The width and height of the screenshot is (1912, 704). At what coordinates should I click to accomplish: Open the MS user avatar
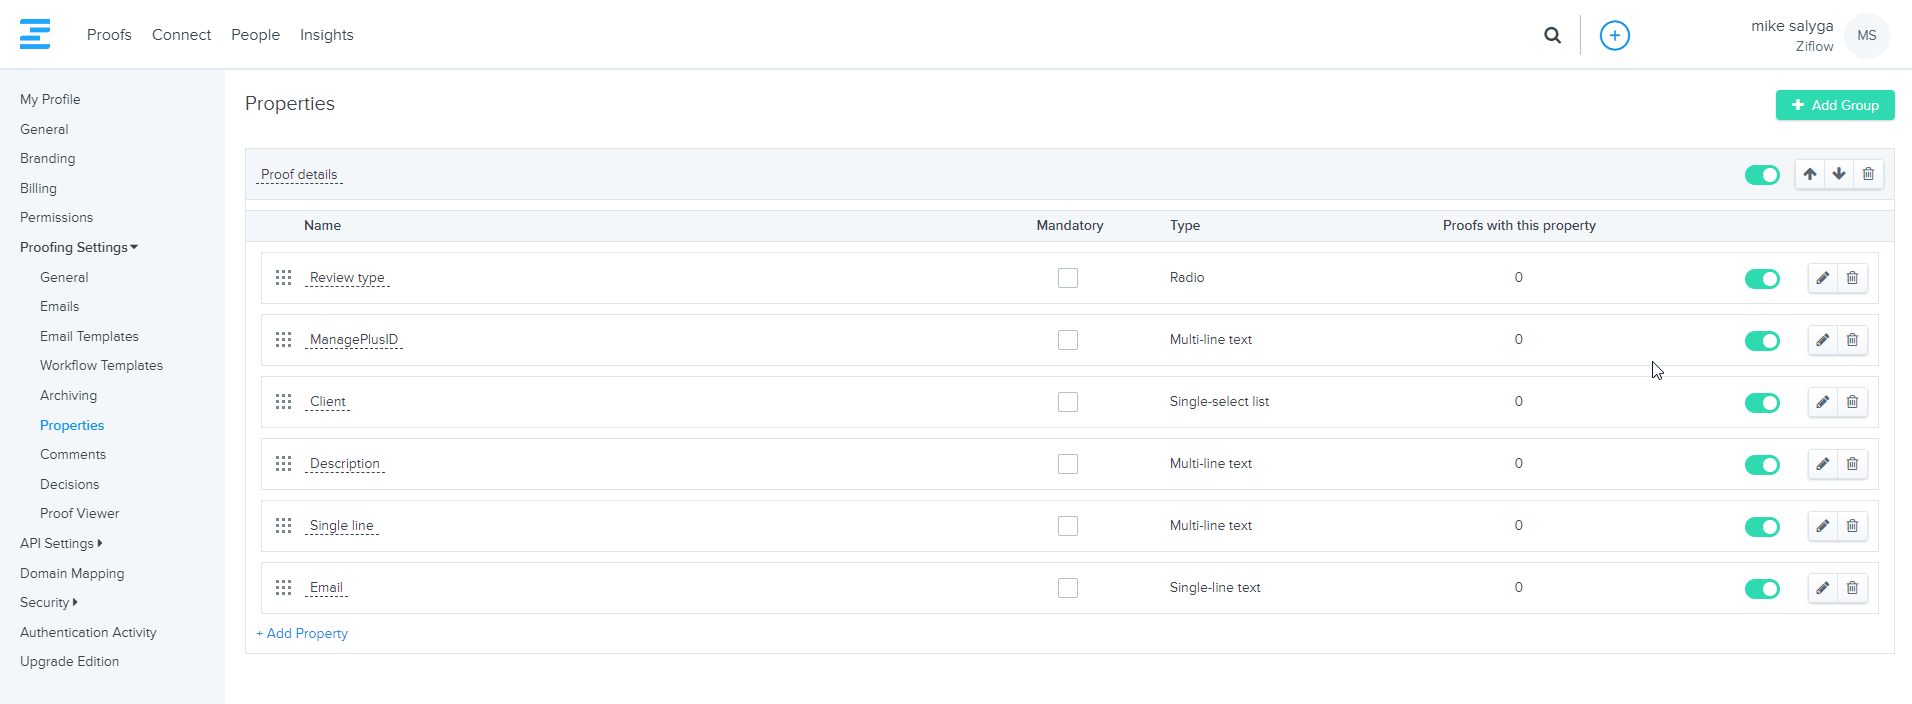pos(1866,35)
